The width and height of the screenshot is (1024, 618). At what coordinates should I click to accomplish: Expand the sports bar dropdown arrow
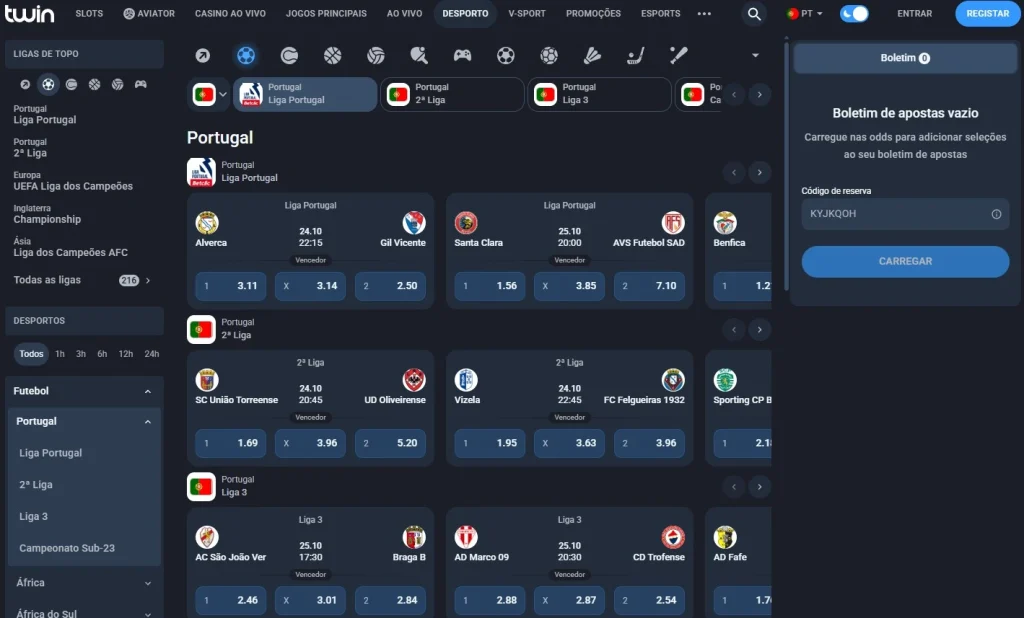(x=756, y=56)
